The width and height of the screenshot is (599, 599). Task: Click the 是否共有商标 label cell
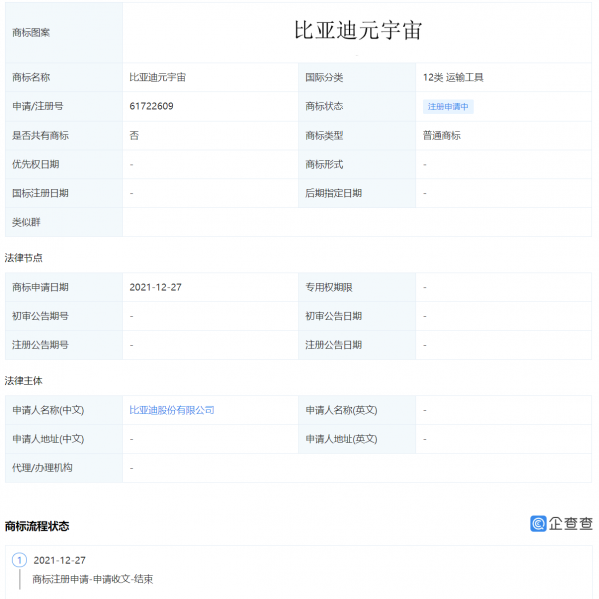(x=64, y=136)
